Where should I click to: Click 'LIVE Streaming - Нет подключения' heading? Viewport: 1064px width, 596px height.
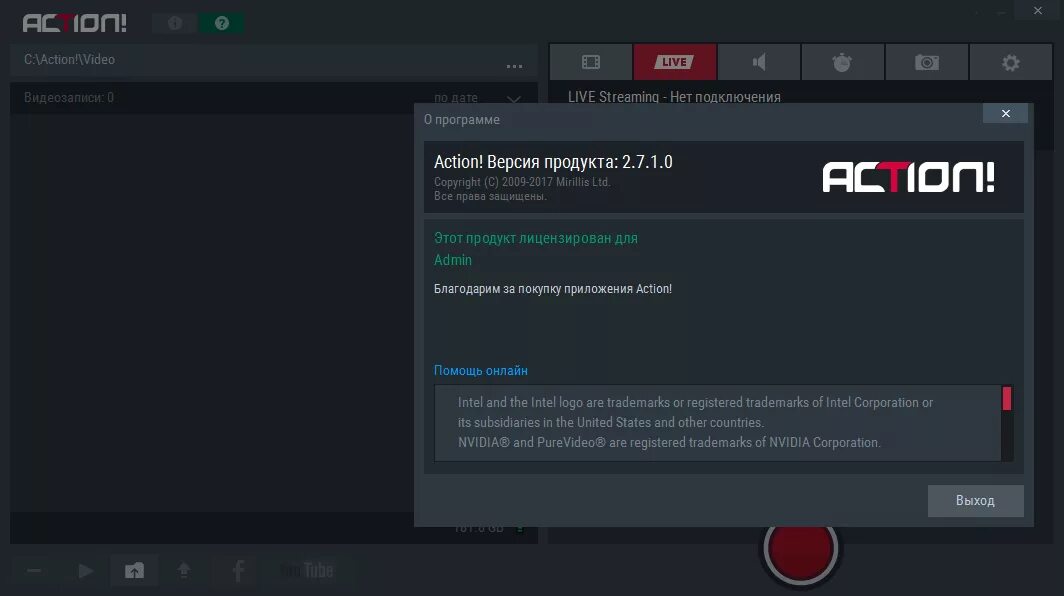(674, 97)
